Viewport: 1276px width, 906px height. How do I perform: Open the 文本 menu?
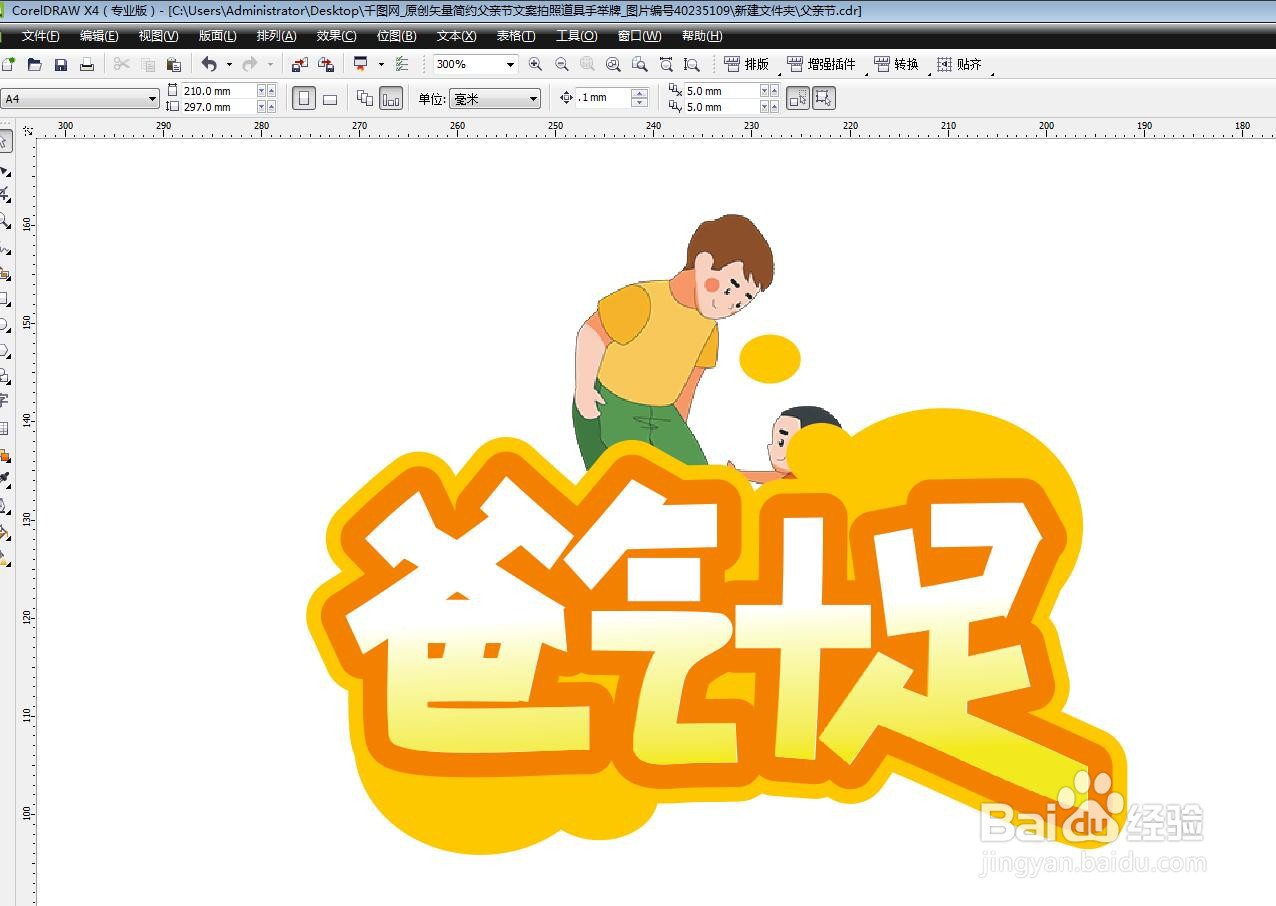[x=454, y=36]
